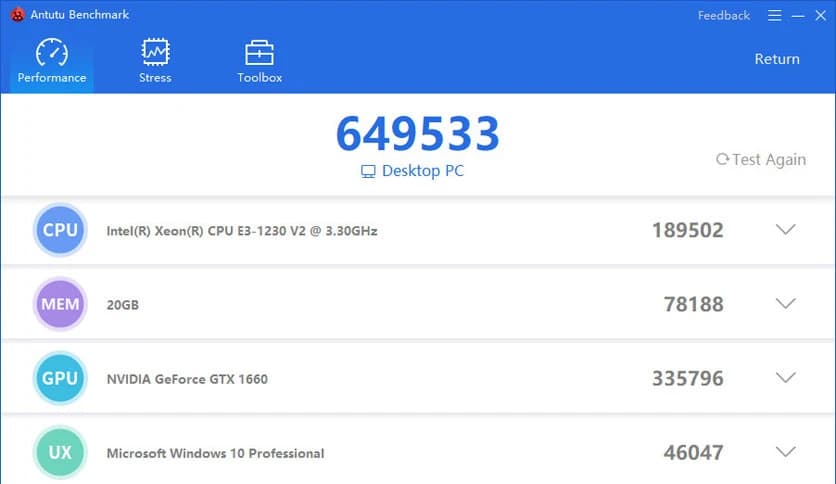Click the total score 649533
This screenshot has width=836, height=484.
pyautogui.click(x=418, y=133)
